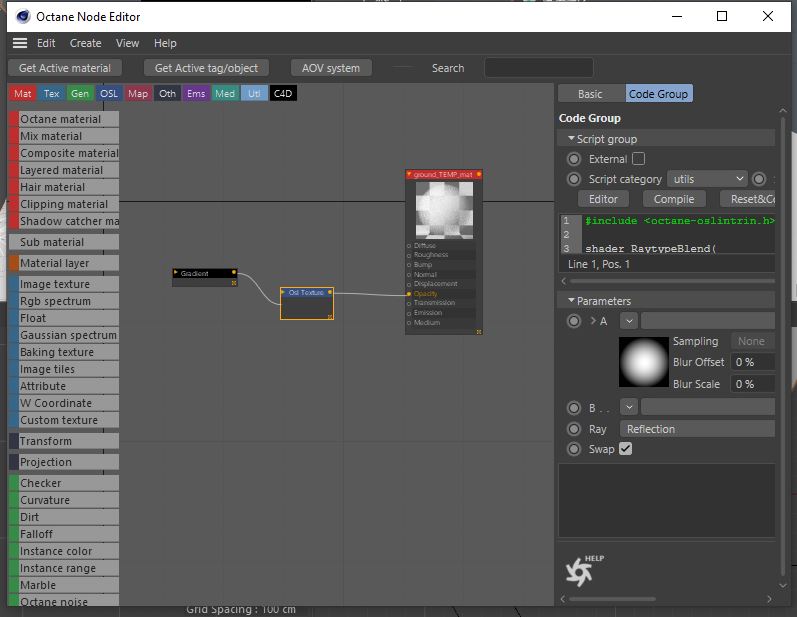Click the Gradient node's output port
This screenshot has height=617, width=797.
pyautogui.click(x=234, y=272)
